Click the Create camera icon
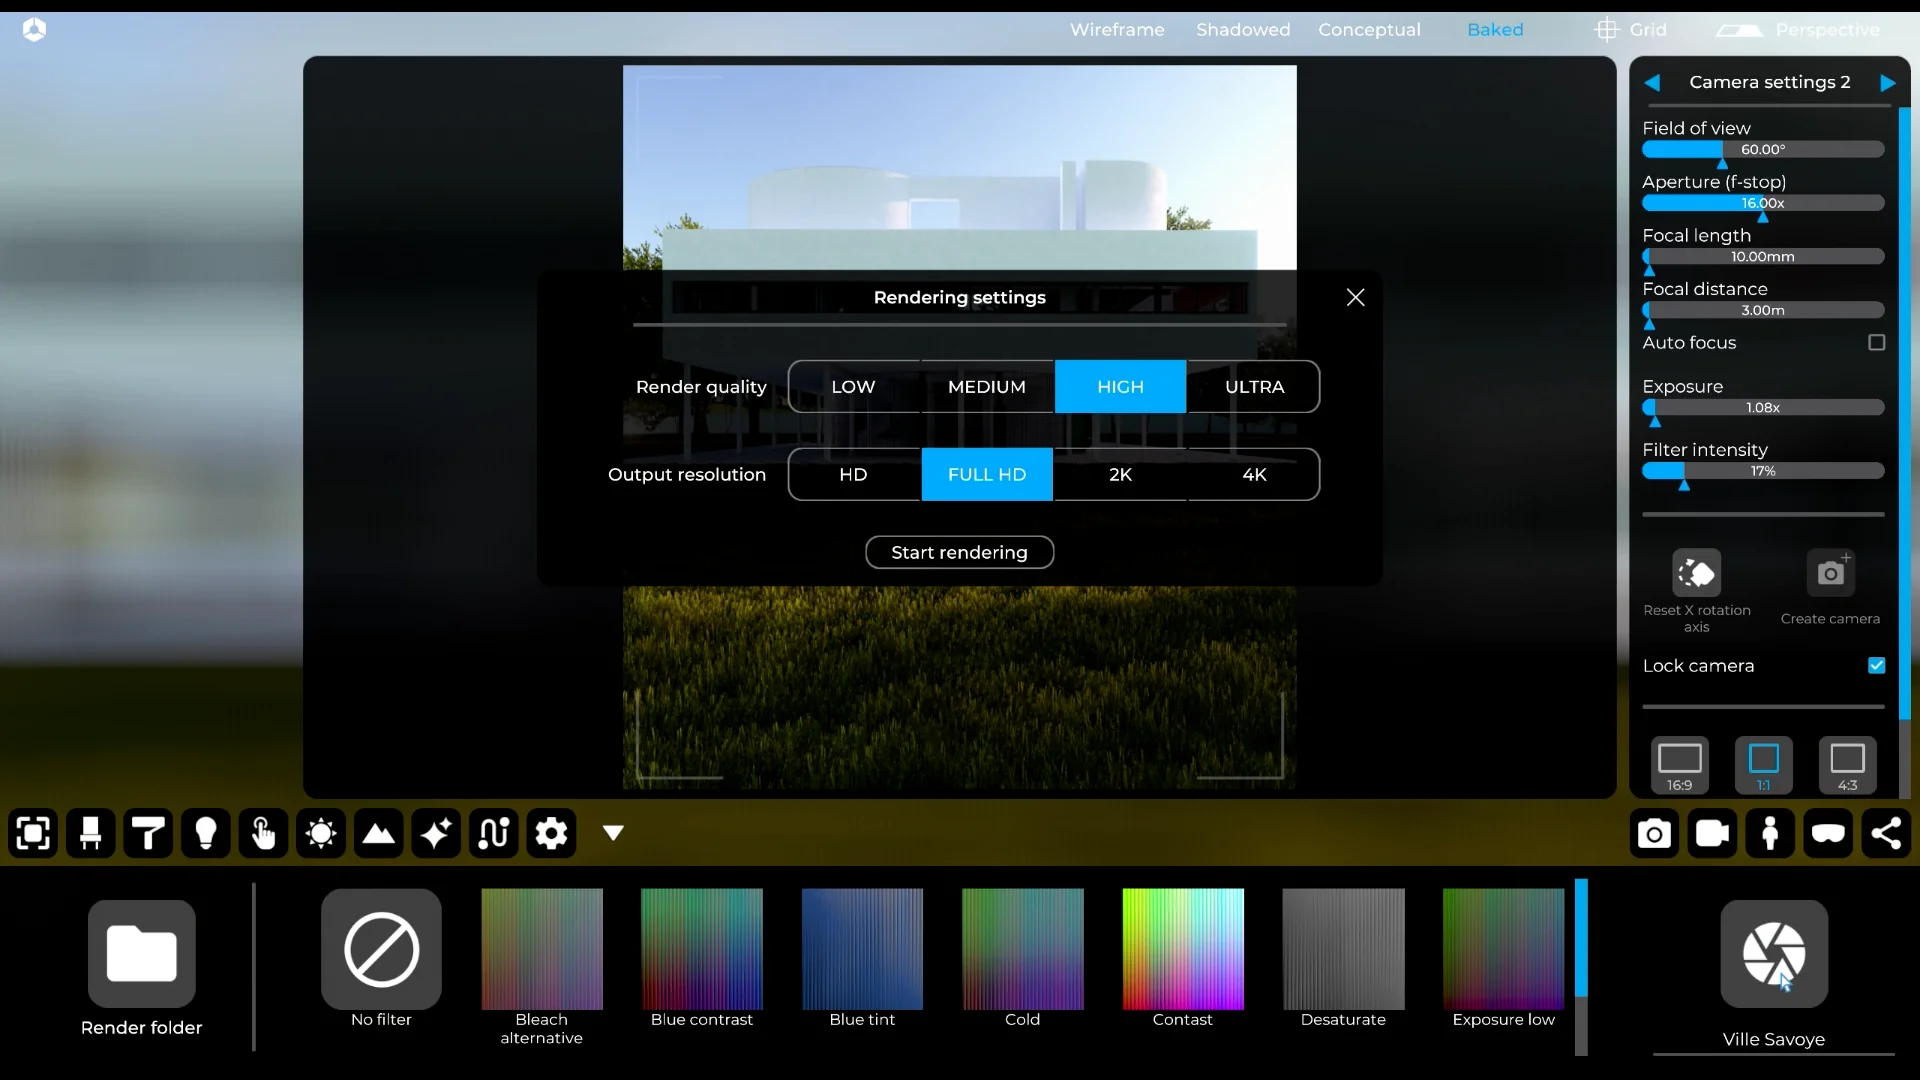1920x1080 pixels. point(1830,573)
